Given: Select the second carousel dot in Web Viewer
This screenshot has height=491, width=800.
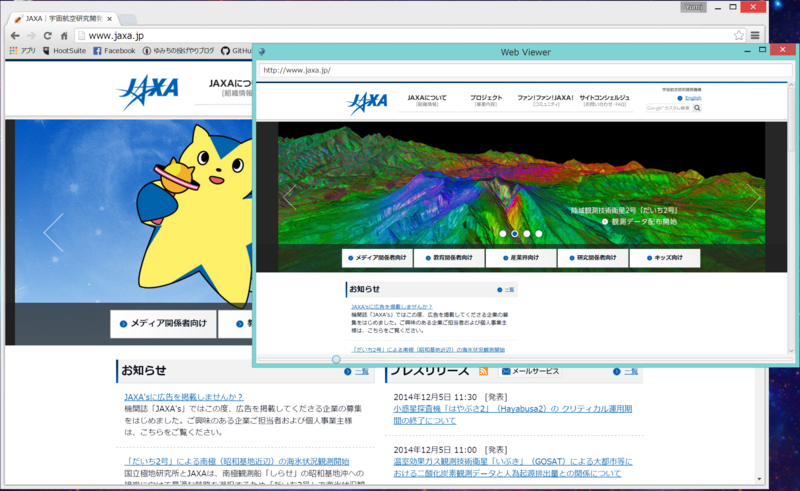Looking at the screenshot, I should [515, 234].
